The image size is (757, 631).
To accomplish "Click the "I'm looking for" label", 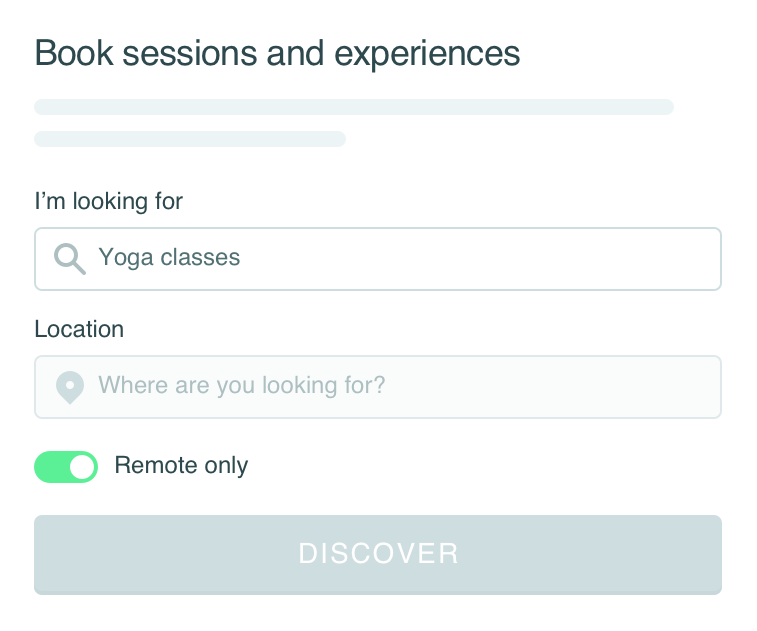I will click(x=109, y=201).
